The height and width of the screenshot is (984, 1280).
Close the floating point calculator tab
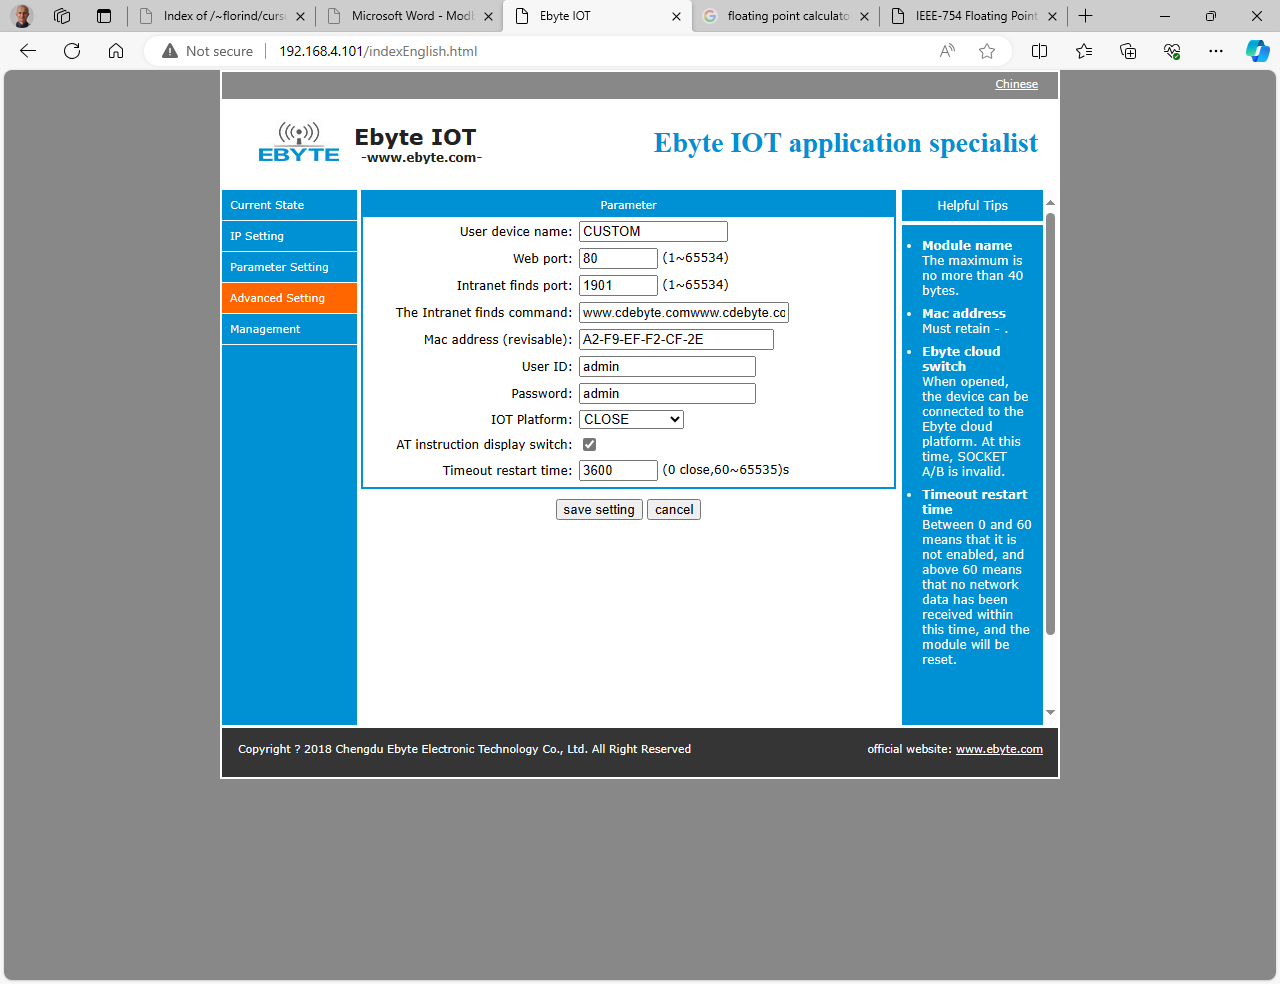pos(864,17)
